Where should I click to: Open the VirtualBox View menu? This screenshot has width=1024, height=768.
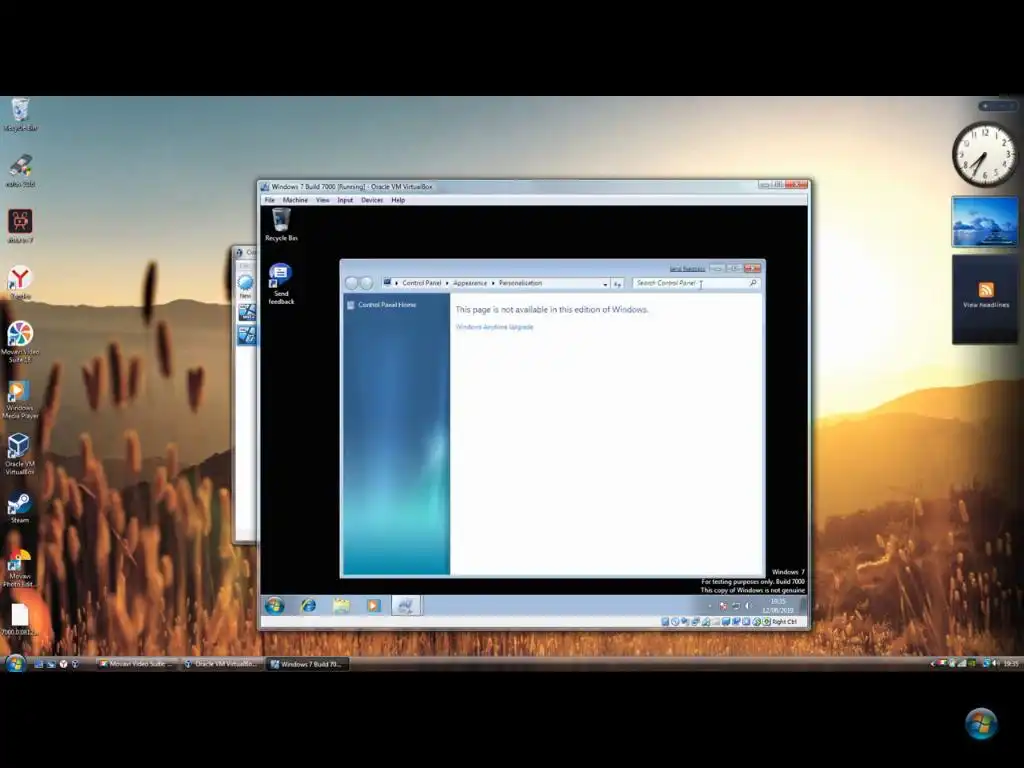point(323,200)
